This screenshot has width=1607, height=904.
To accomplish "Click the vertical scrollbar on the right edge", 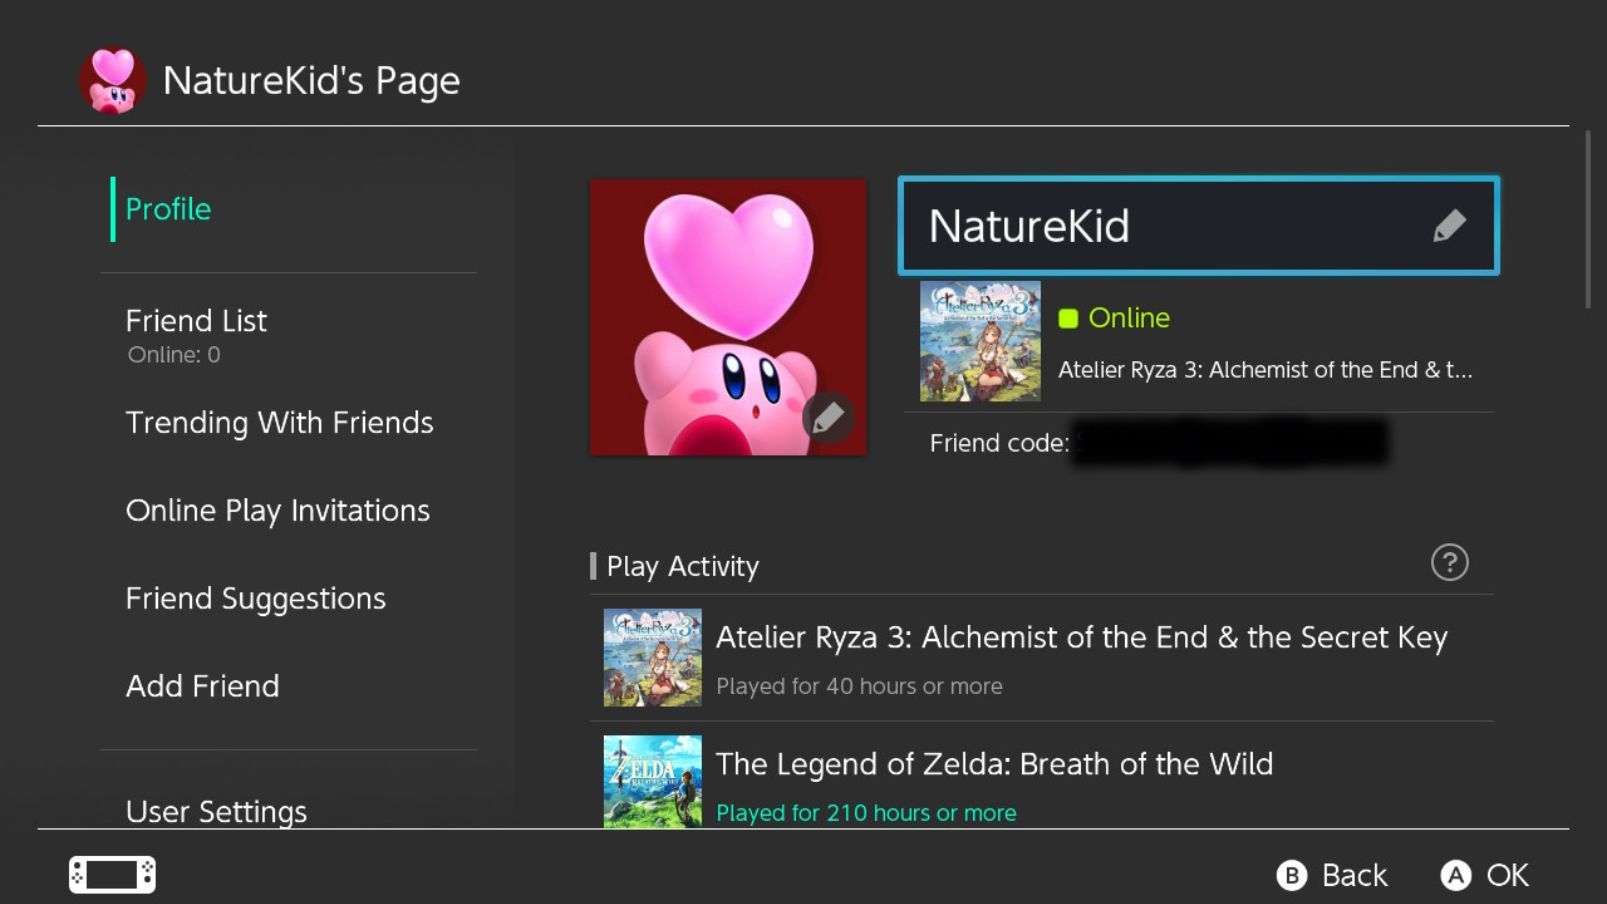I will 1587,220.
